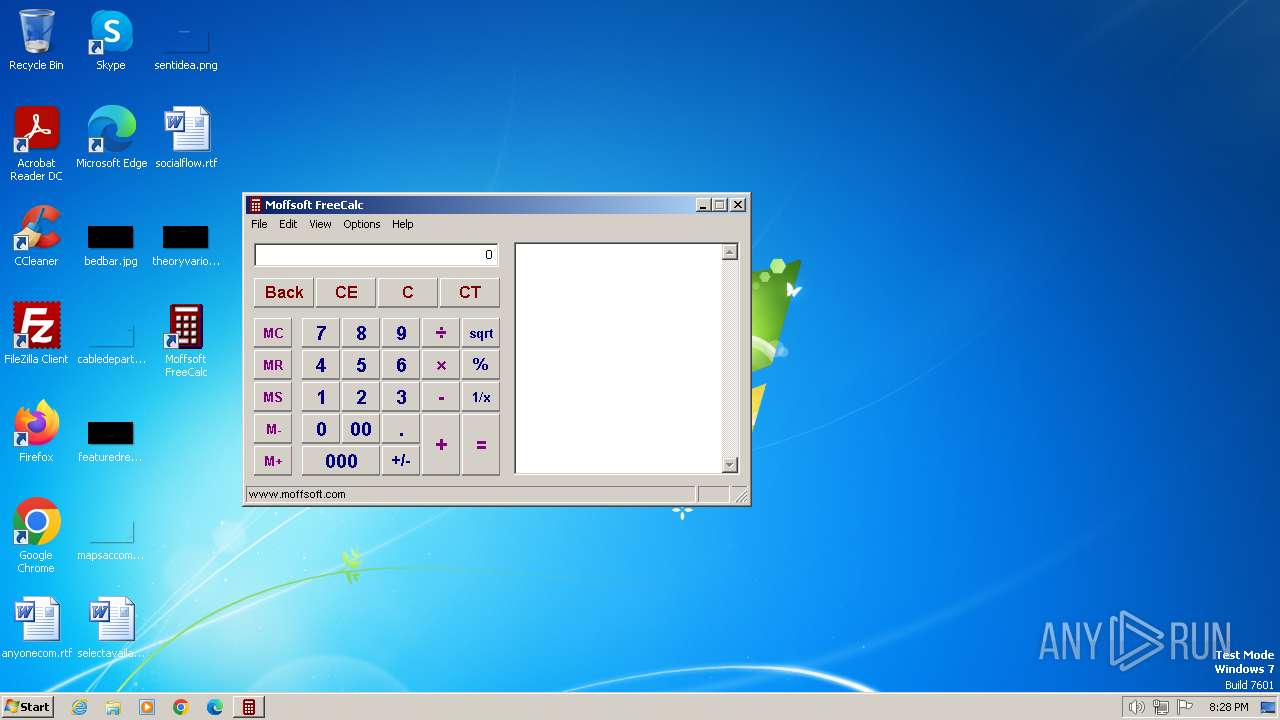Open File Explorer from the taskbar
The image size is (1280, 720).
(x=113, y=707)
